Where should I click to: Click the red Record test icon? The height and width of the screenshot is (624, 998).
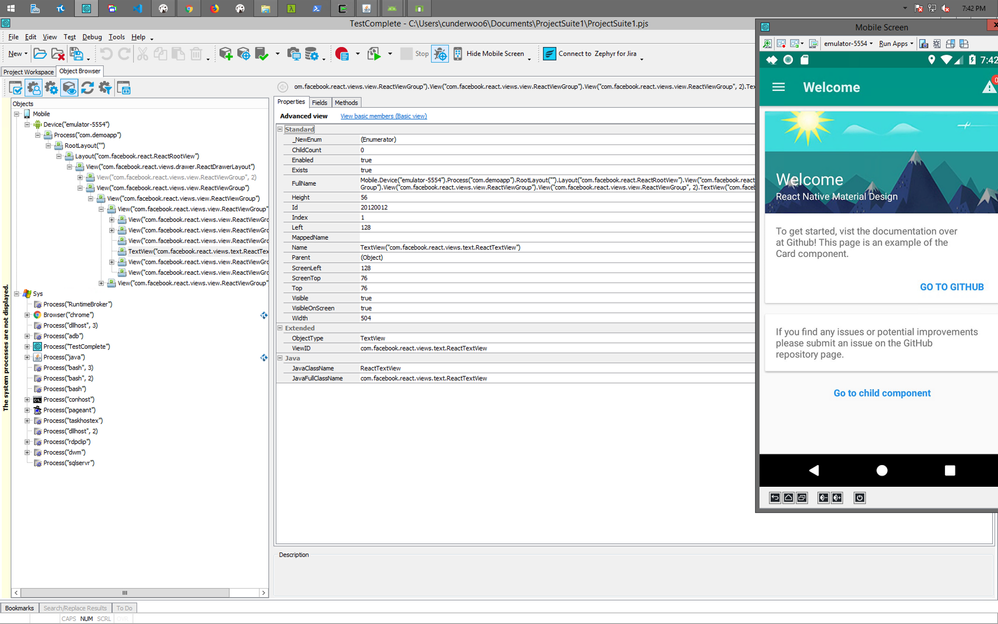[x=342, y=54]
